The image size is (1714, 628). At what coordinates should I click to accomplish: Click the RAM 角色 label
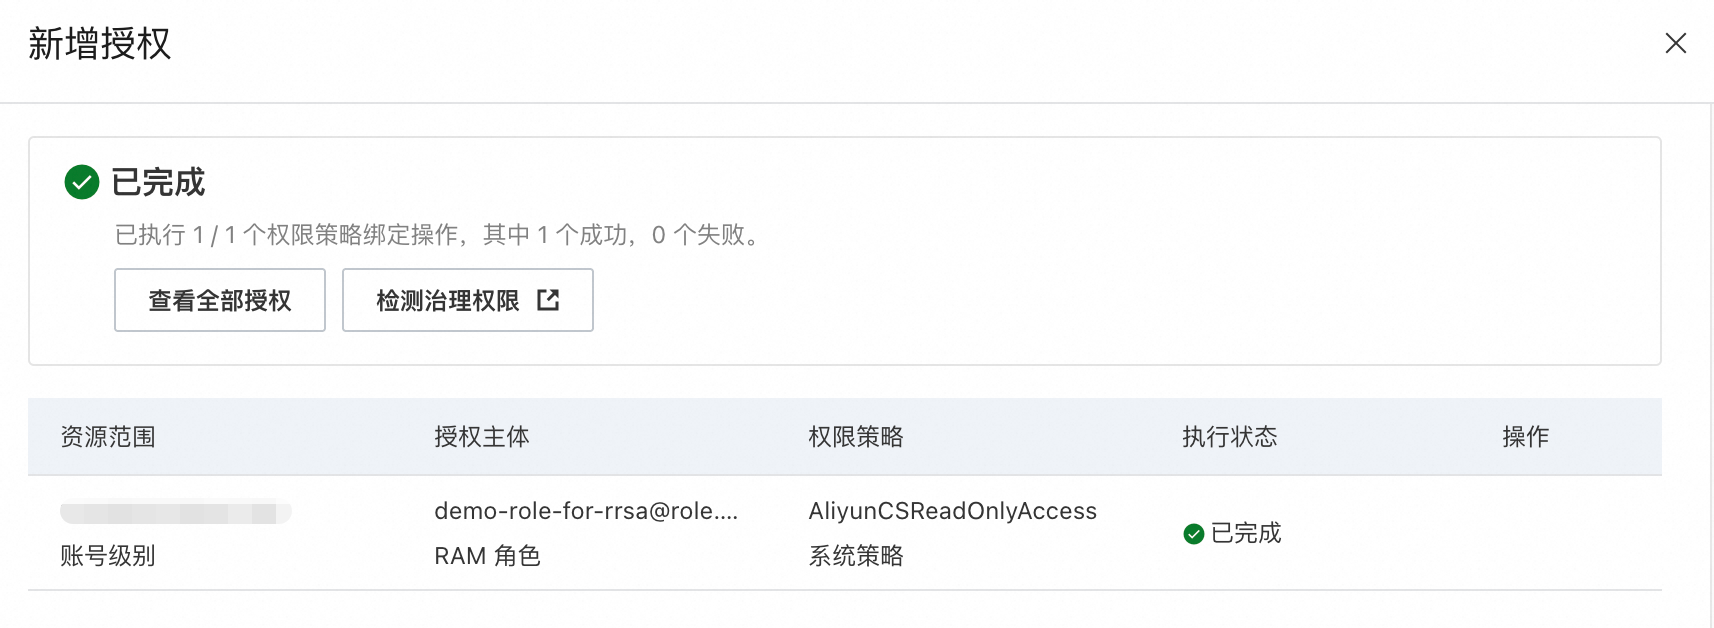point(487,556)
